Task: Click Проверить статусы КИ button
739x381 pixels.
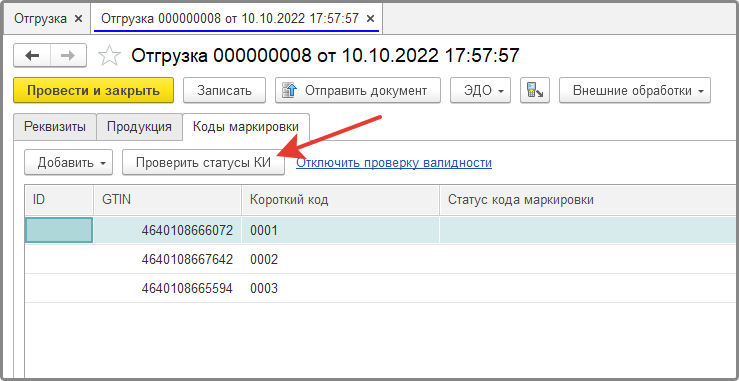Action: point(204,163)
